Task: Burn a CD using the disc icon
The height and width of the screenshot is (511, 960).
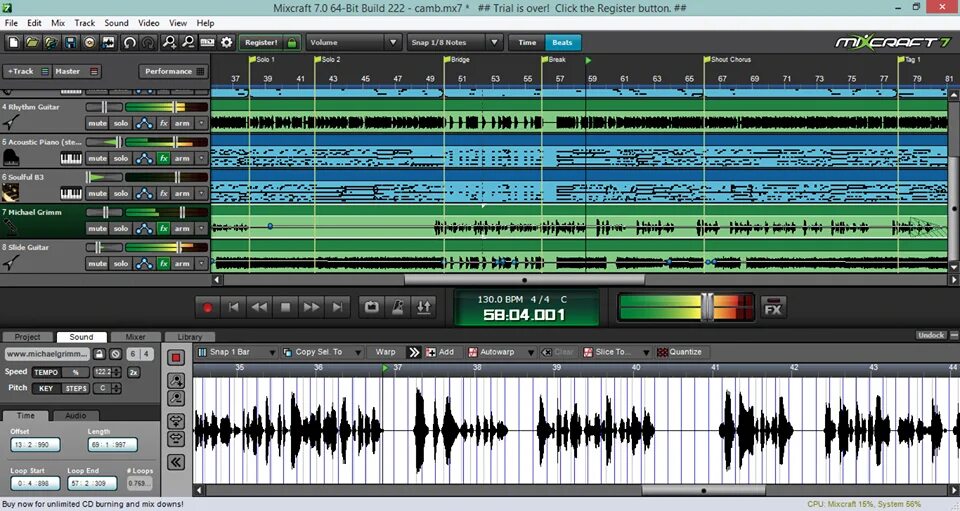Action: click(89, 42)
